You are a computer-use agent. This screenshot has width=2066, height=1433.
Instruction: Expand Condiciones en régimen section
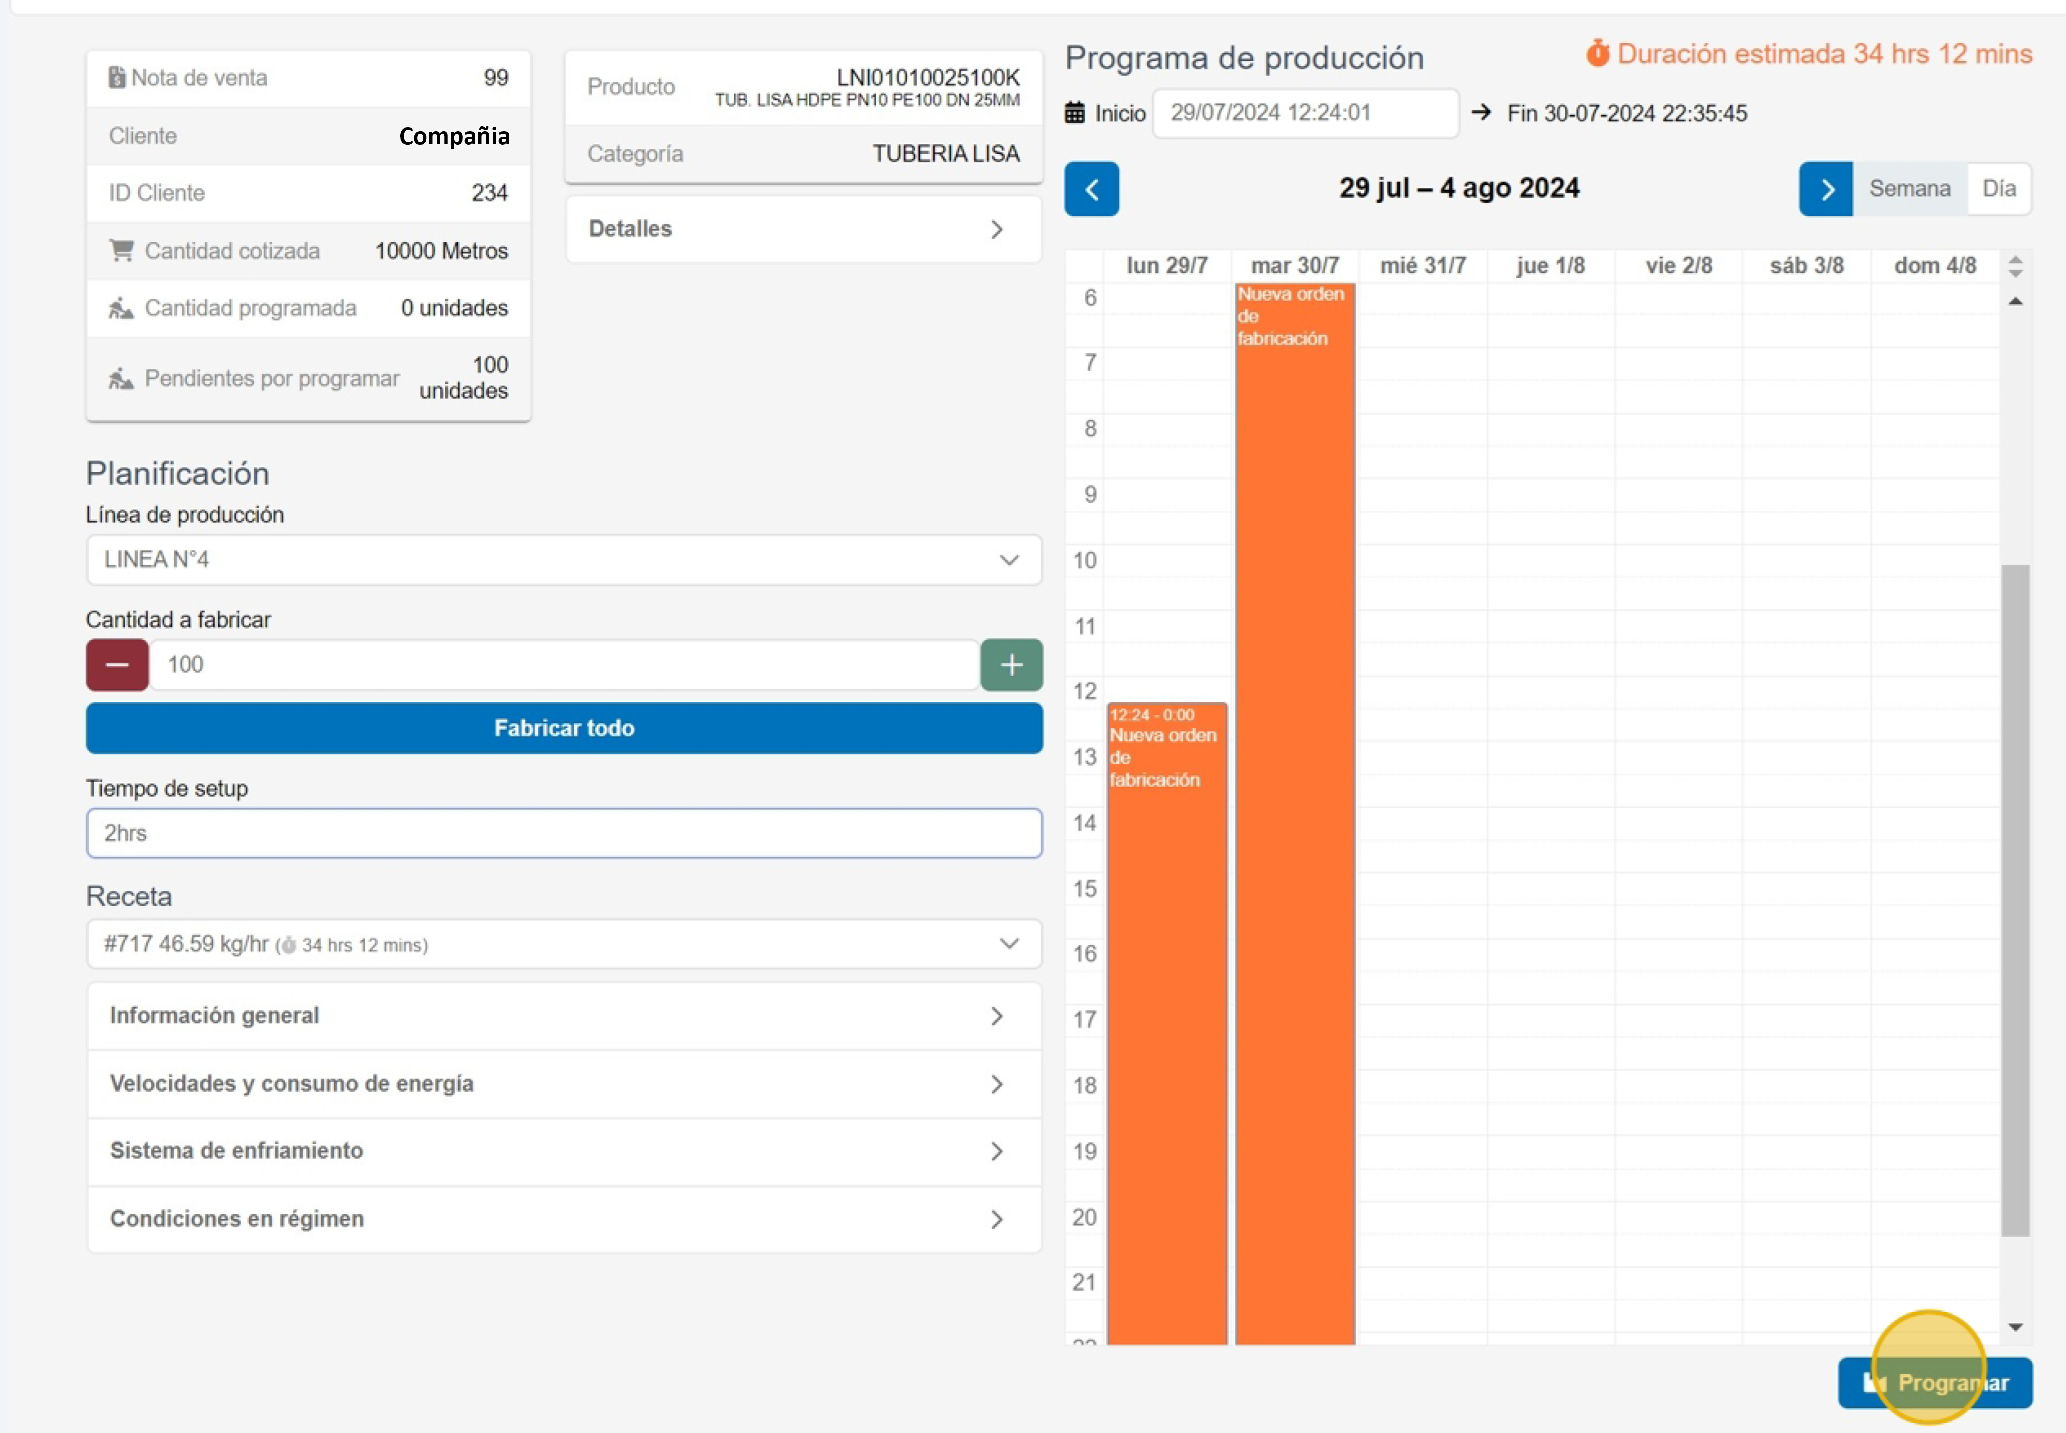pos(564,1219)
